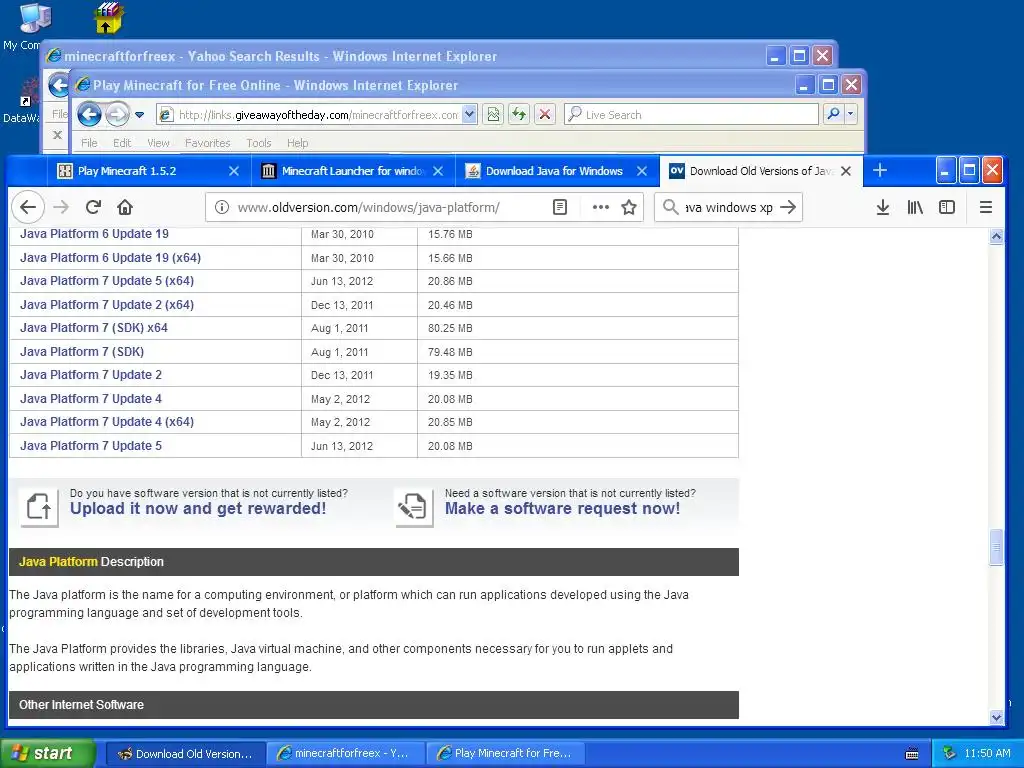1024x768 pixels.
Task: Click Download Old Version taskbar button
Action: (185, 754)
